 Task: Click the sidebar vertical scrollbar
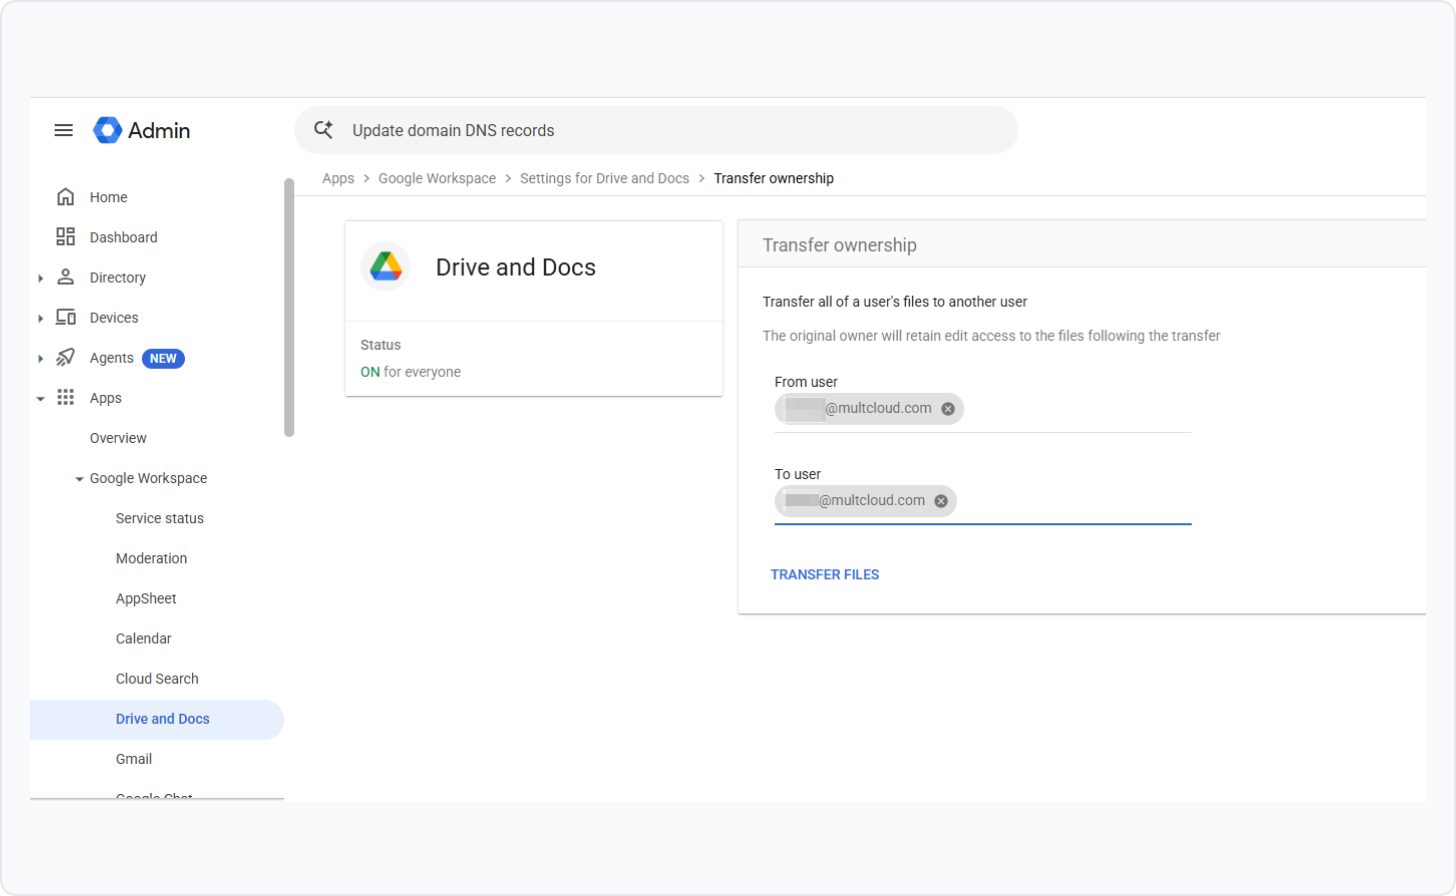pos(289,308)
